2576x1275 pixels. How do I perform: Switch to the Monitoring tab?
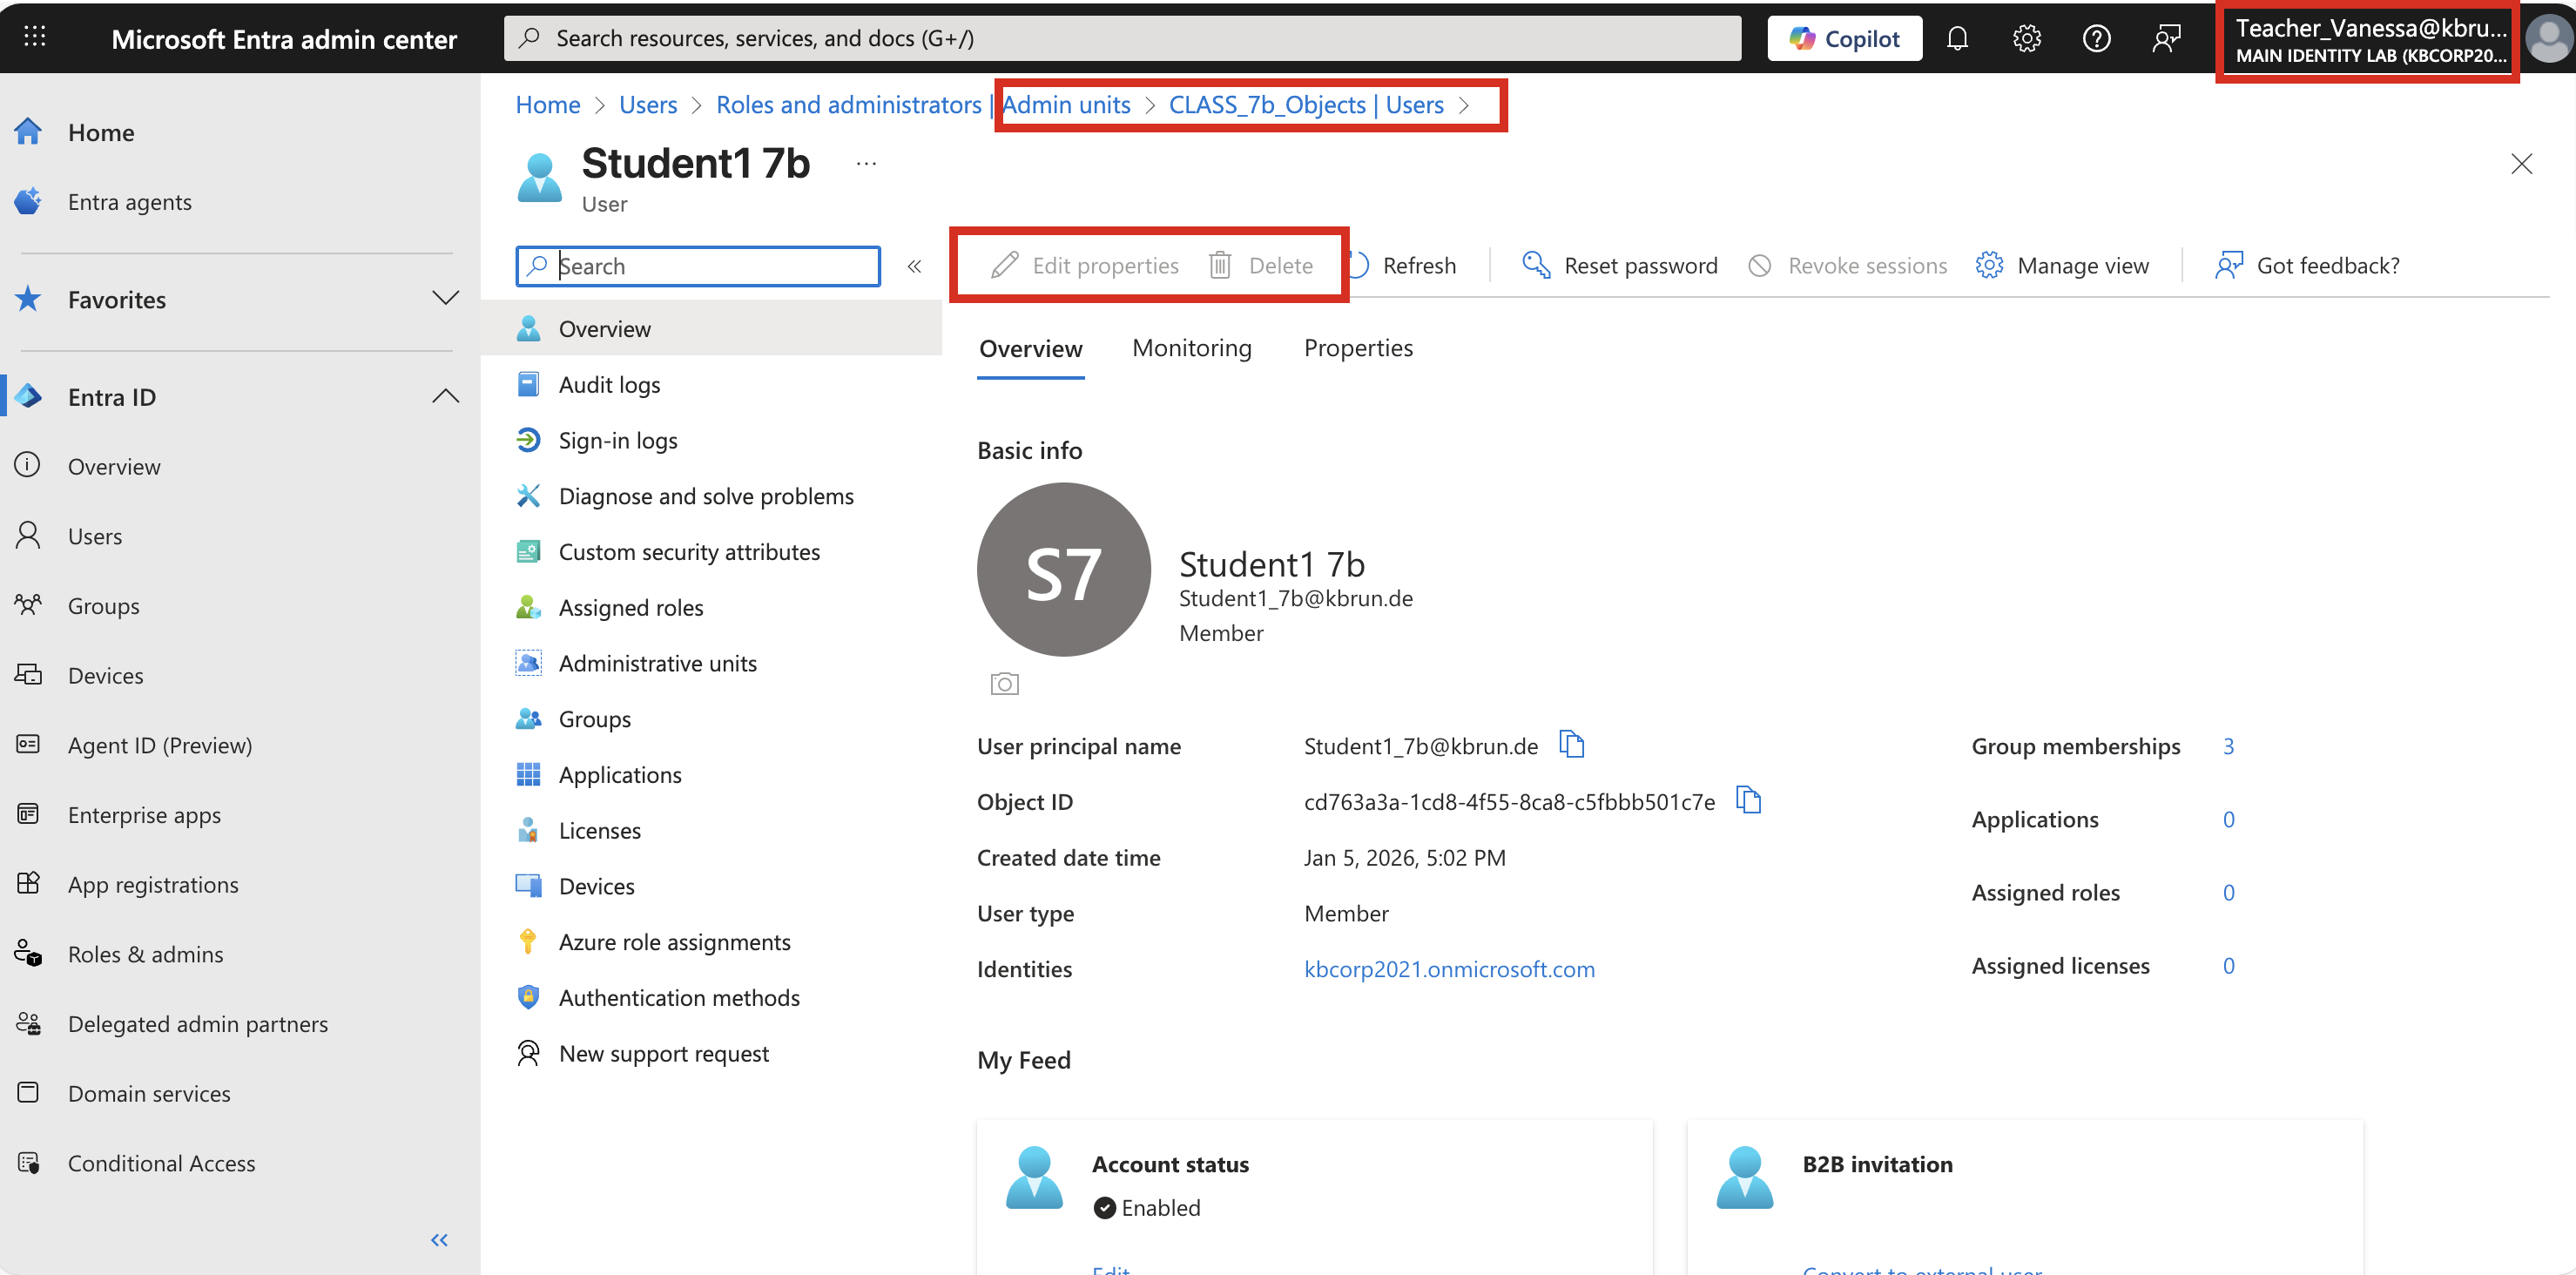tap(1191, 348)
